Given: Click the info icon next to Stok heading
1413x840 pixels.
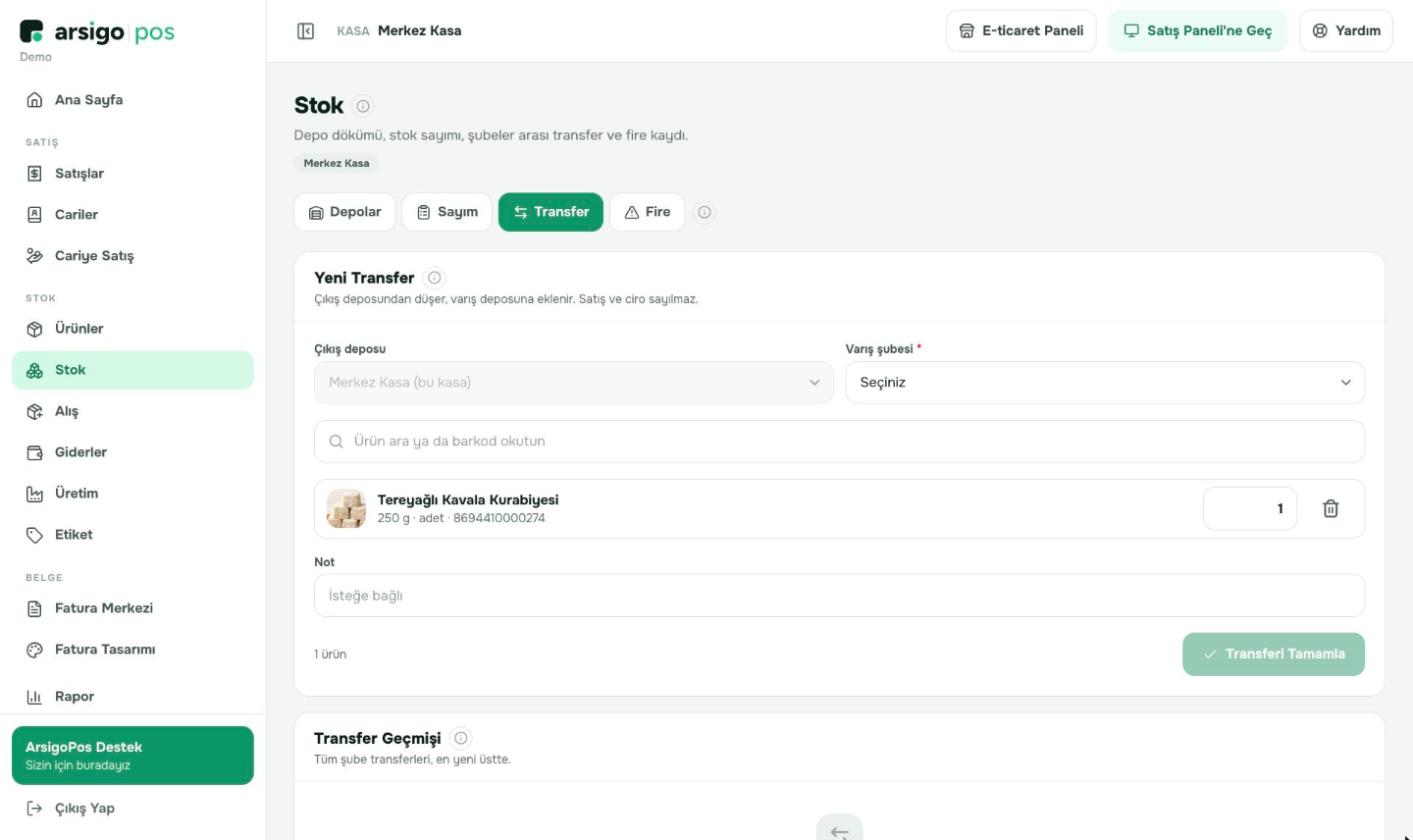Looking at the screenshot, I should (363, 106).
